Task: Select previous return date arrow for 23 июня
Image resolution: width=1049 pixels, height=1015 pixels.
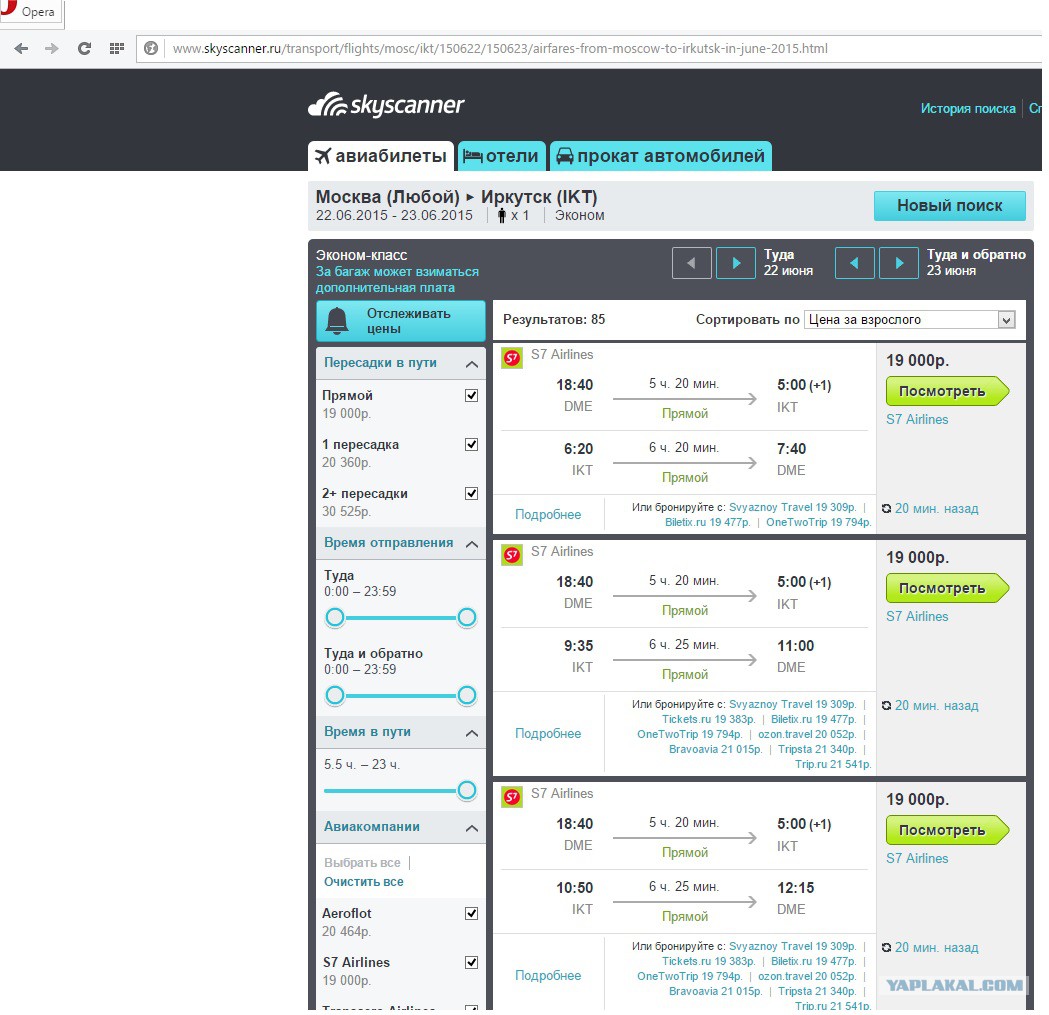Action: pos(854,263)
